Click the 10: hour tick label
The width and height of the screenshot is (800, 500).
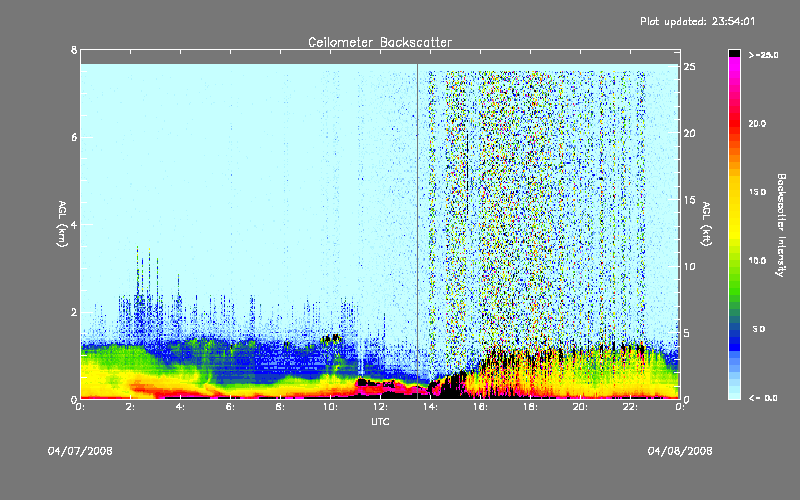(330, 407)
